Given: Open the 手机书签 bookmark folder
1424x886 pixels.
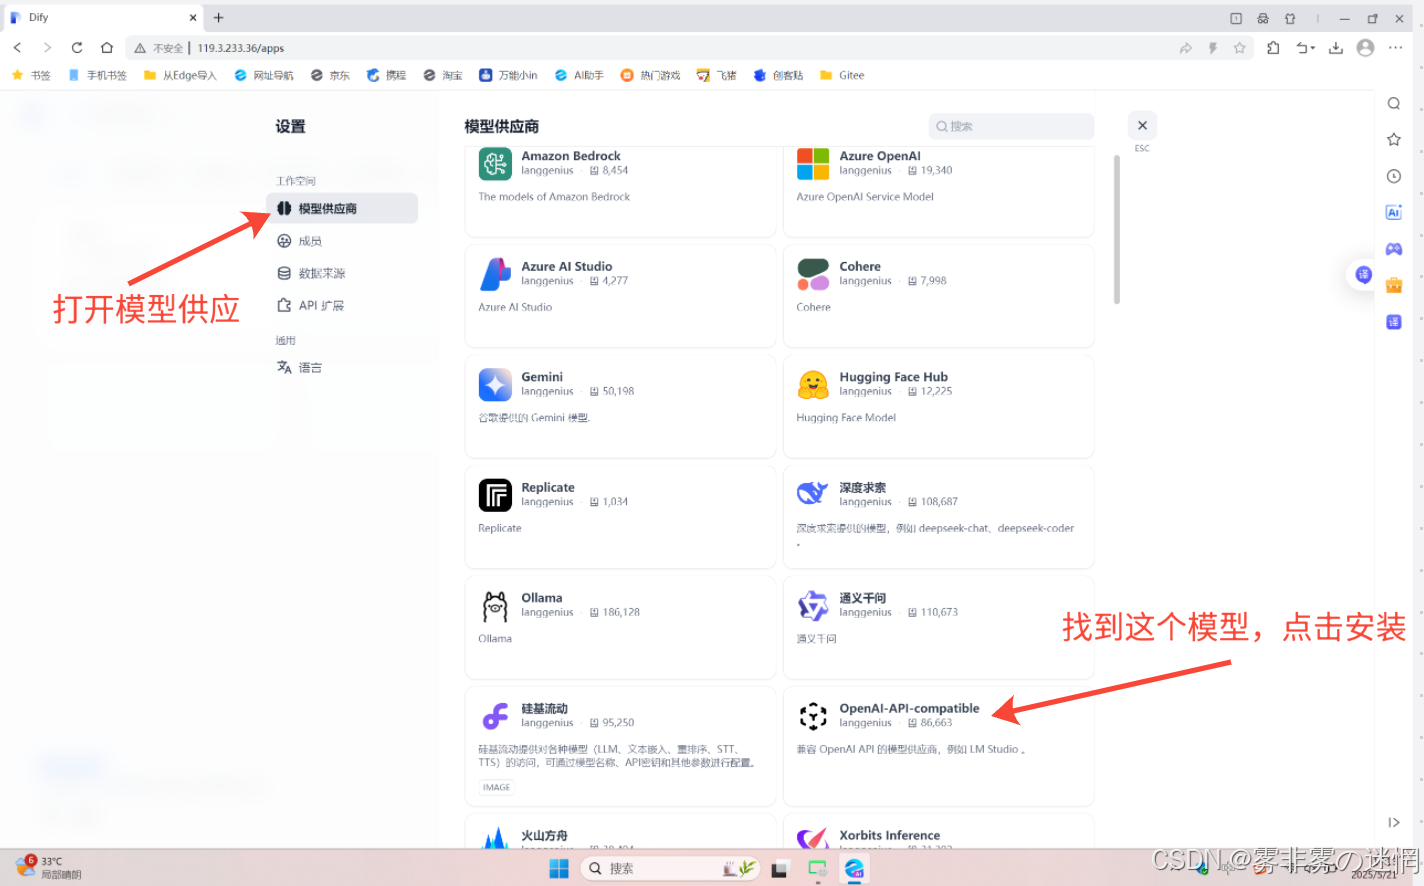Looking at the screenshot, I should click(x=98, y=75).
